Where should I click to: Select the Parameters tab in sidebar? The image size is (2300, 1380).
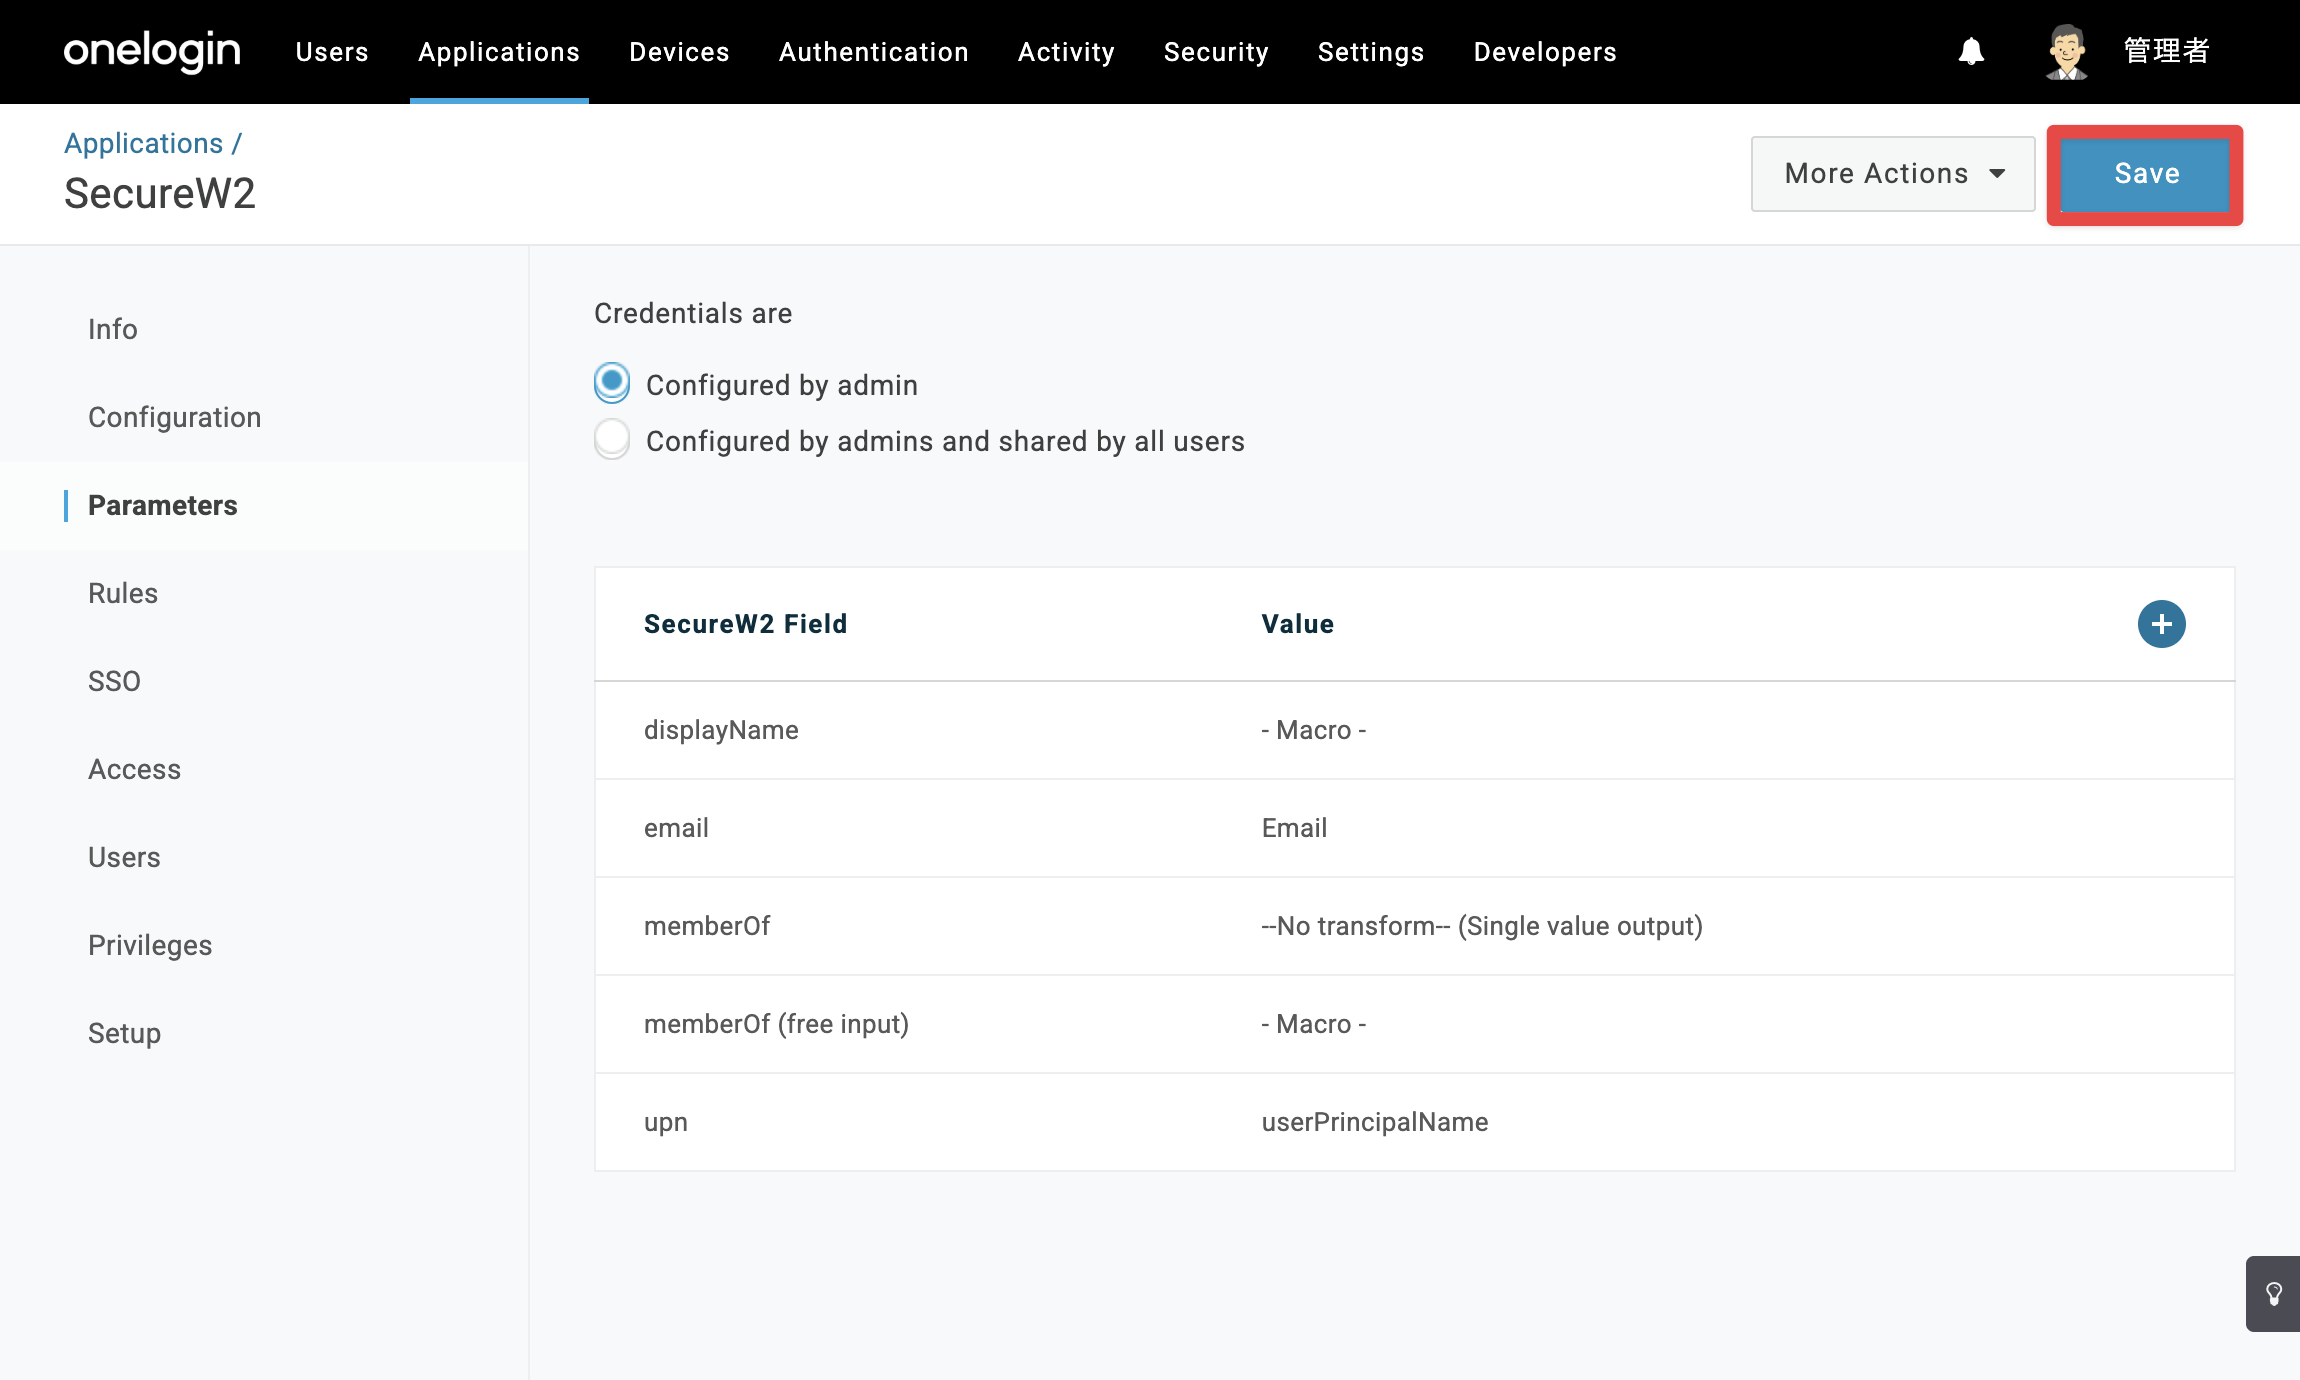(163, 505)
